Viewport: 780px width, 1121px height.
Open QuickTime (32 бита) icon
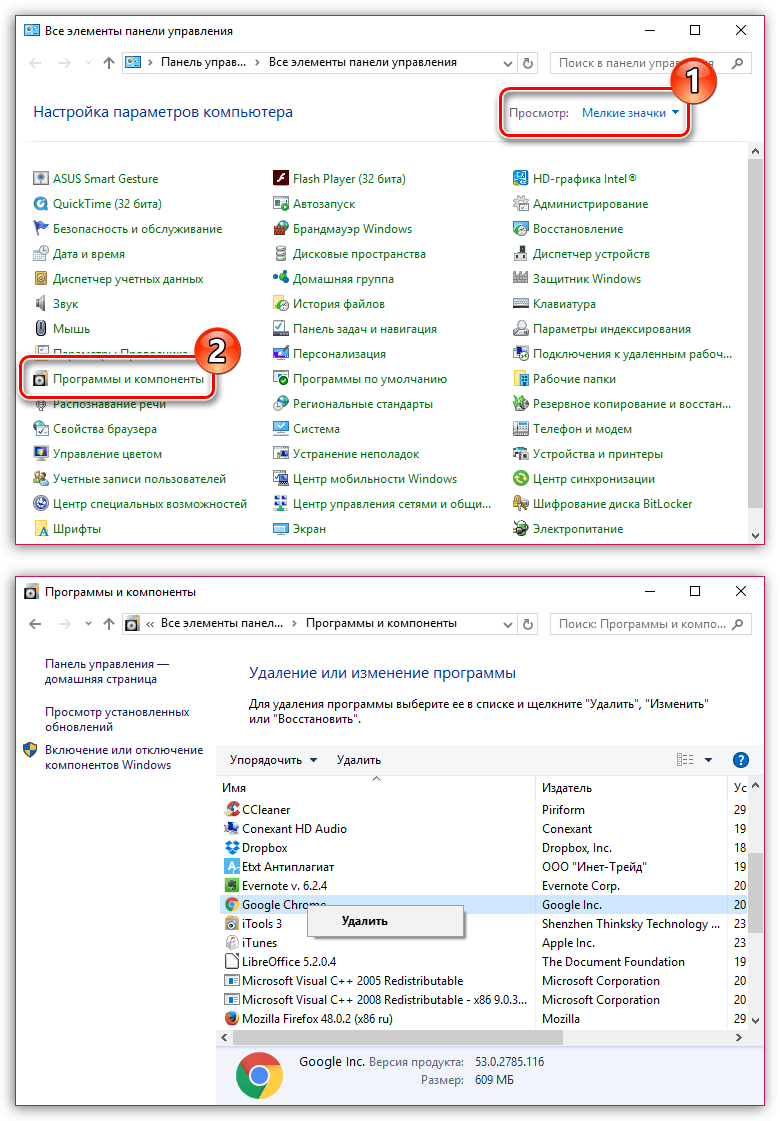click(41, 204)
